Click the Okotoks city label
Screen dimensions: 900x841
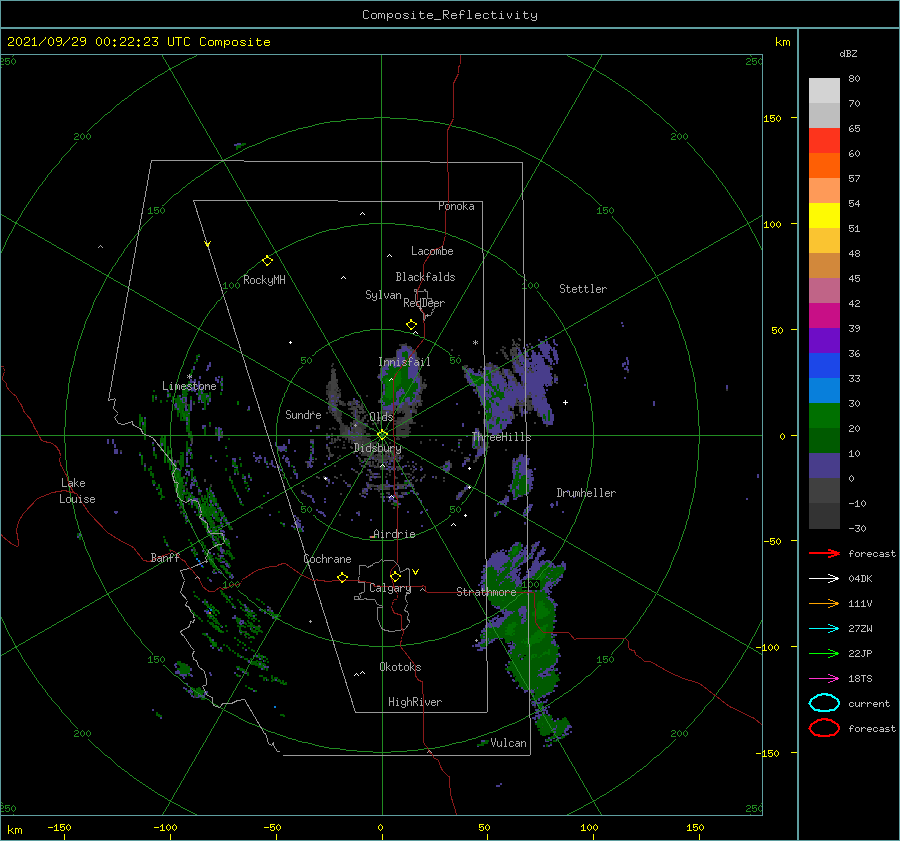[400, 667]
